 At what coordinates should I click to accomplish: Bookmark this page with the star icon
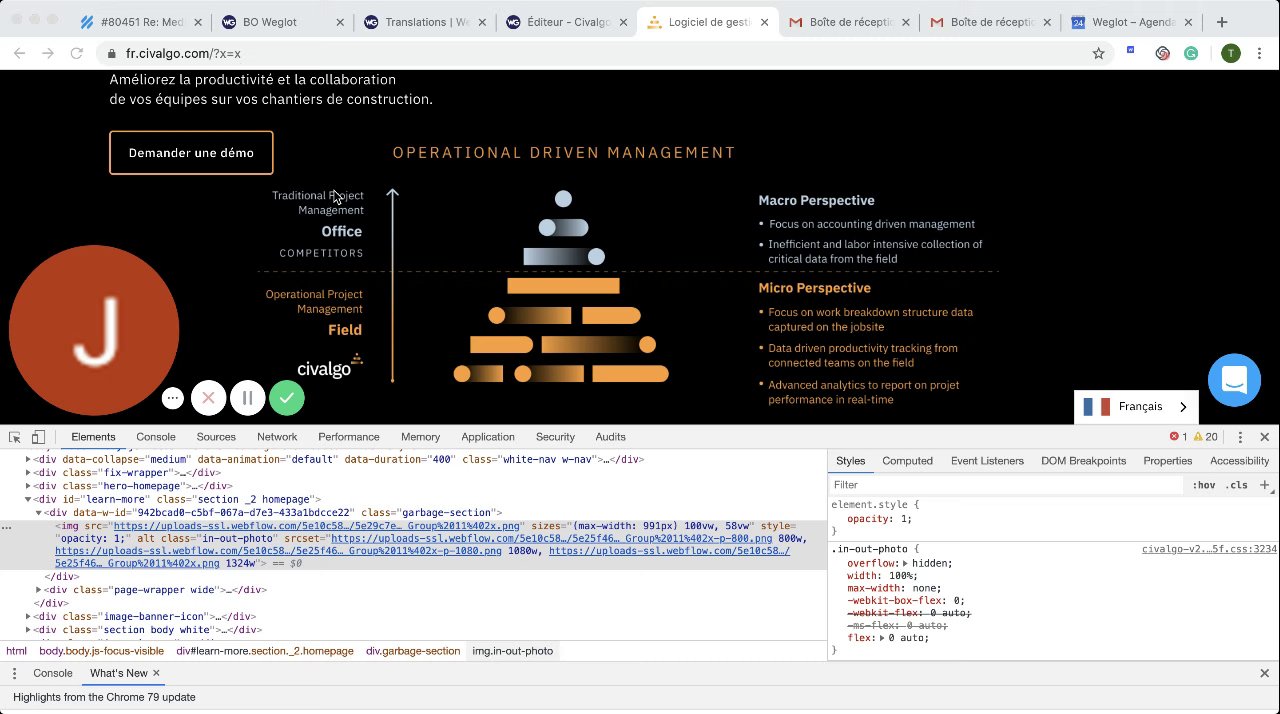tap(1098, 54)
